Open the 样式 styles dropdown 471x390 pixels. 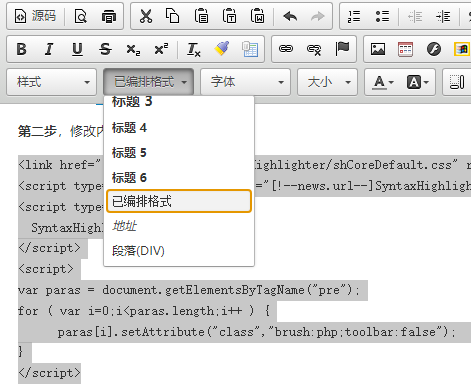pyautogui.click(x=52, y=82)
